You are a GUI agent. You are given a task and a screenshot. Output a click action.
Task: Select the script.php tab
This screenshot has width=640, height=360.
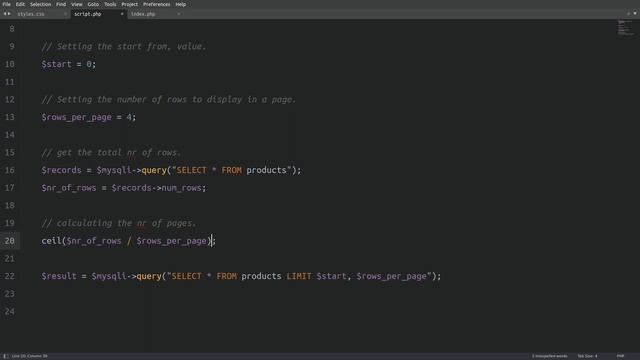pos(87,14)
